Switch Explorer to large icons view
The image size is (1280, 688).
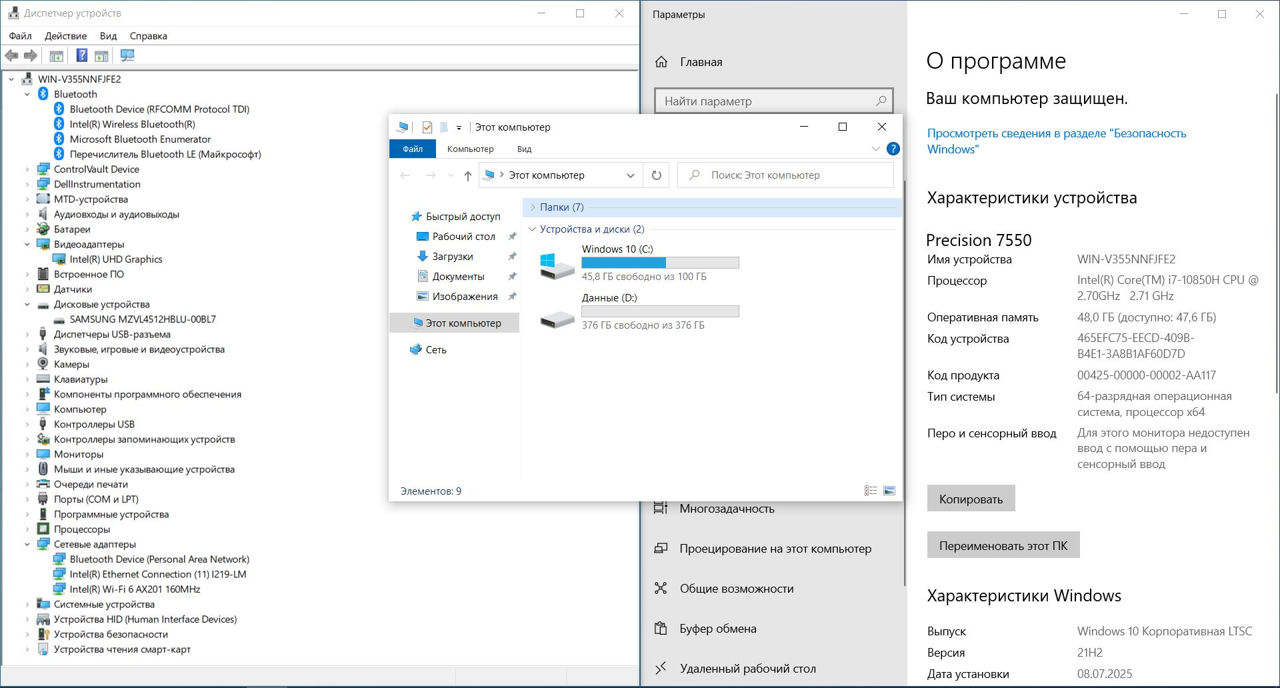tap(889, 491)
